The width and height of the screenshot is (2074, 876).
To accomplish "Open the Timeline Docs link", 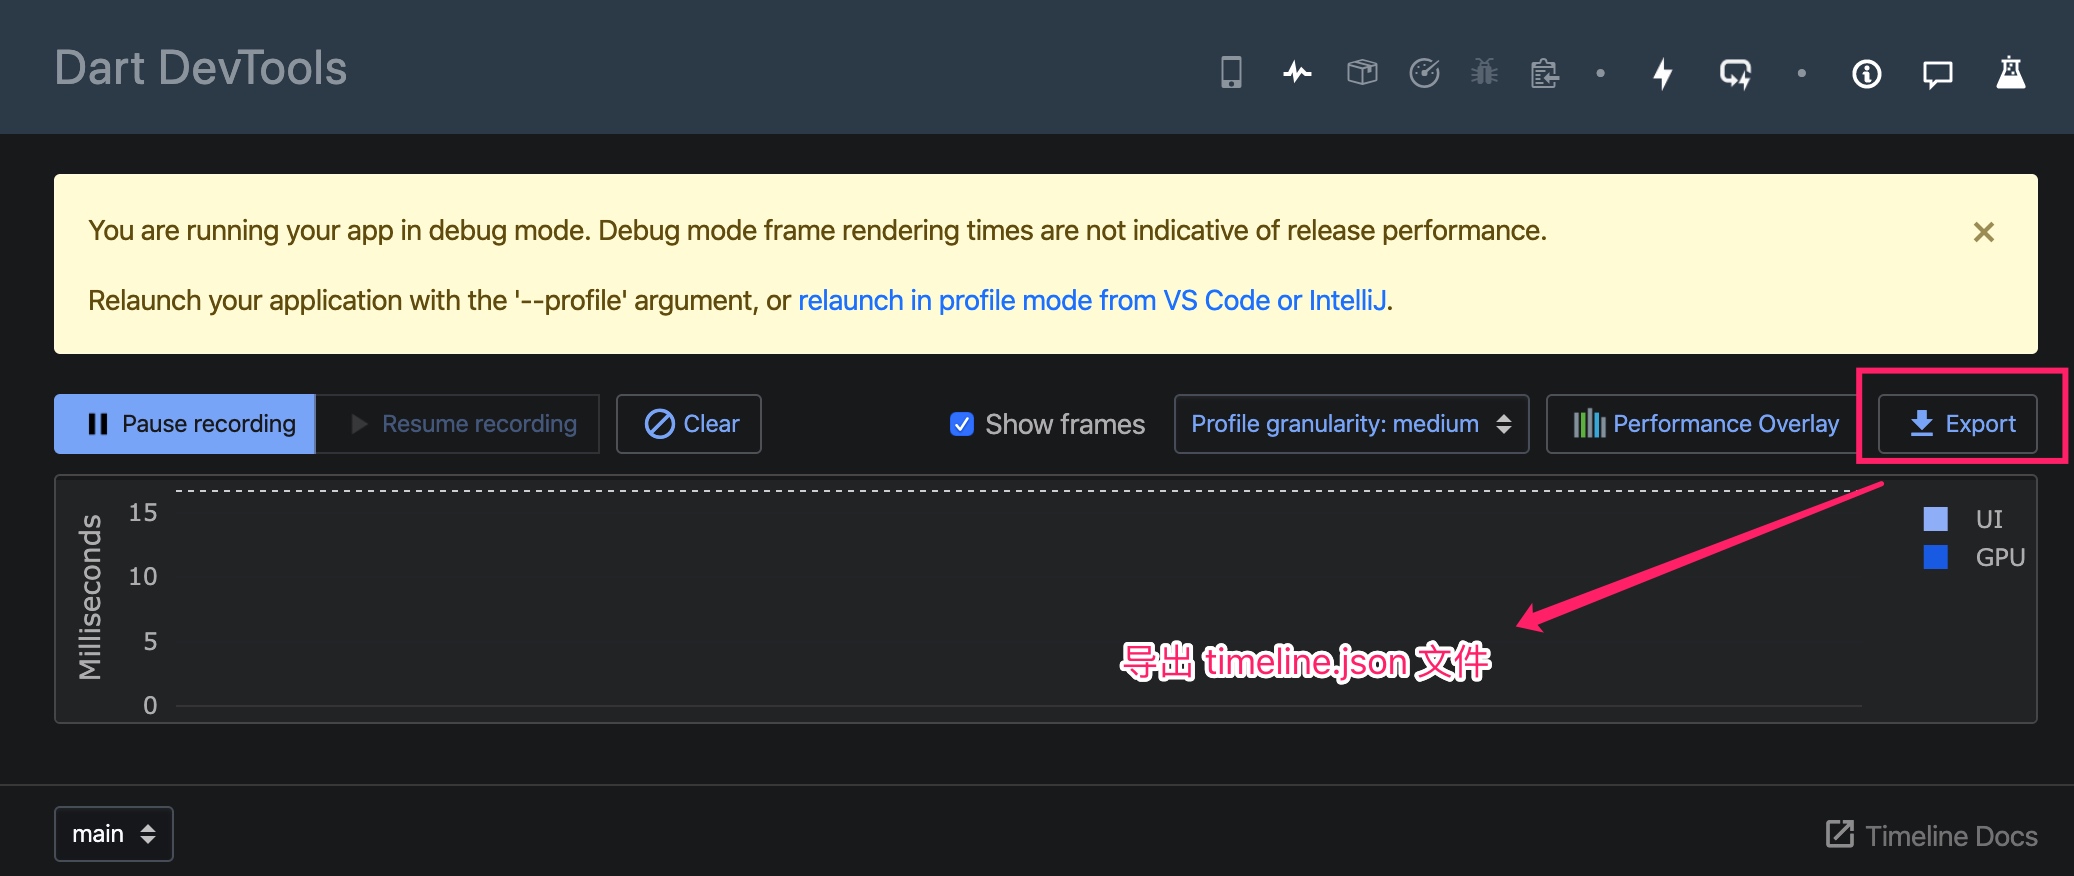I will pyautogui.click(x=1931, y=835).
